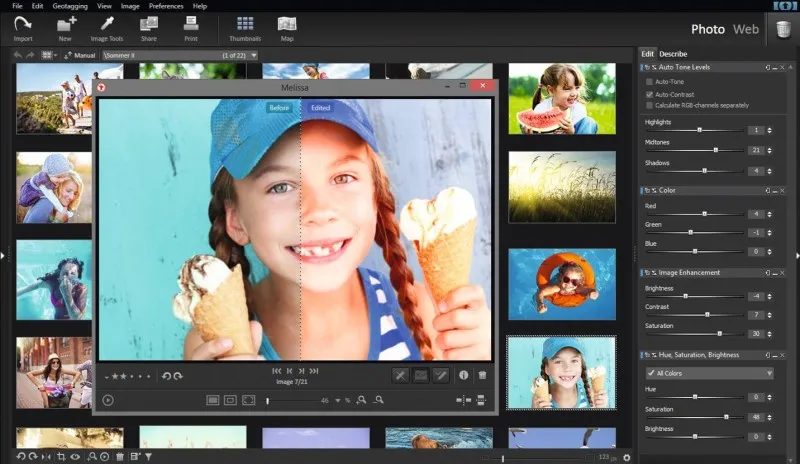Open the All Colors dropdown
Viewport: 800px width, 464px height.
tap(708, 373)
